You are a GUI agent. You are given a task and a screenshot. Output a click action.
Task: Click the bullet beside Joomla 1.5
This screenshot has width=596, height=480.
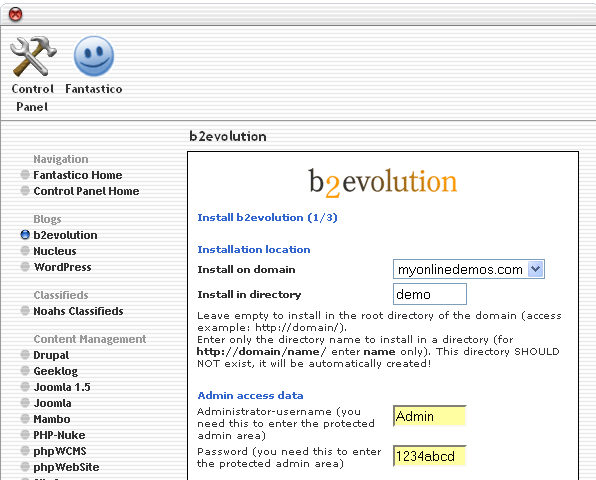pyautogui.click(x=25, y=387)
